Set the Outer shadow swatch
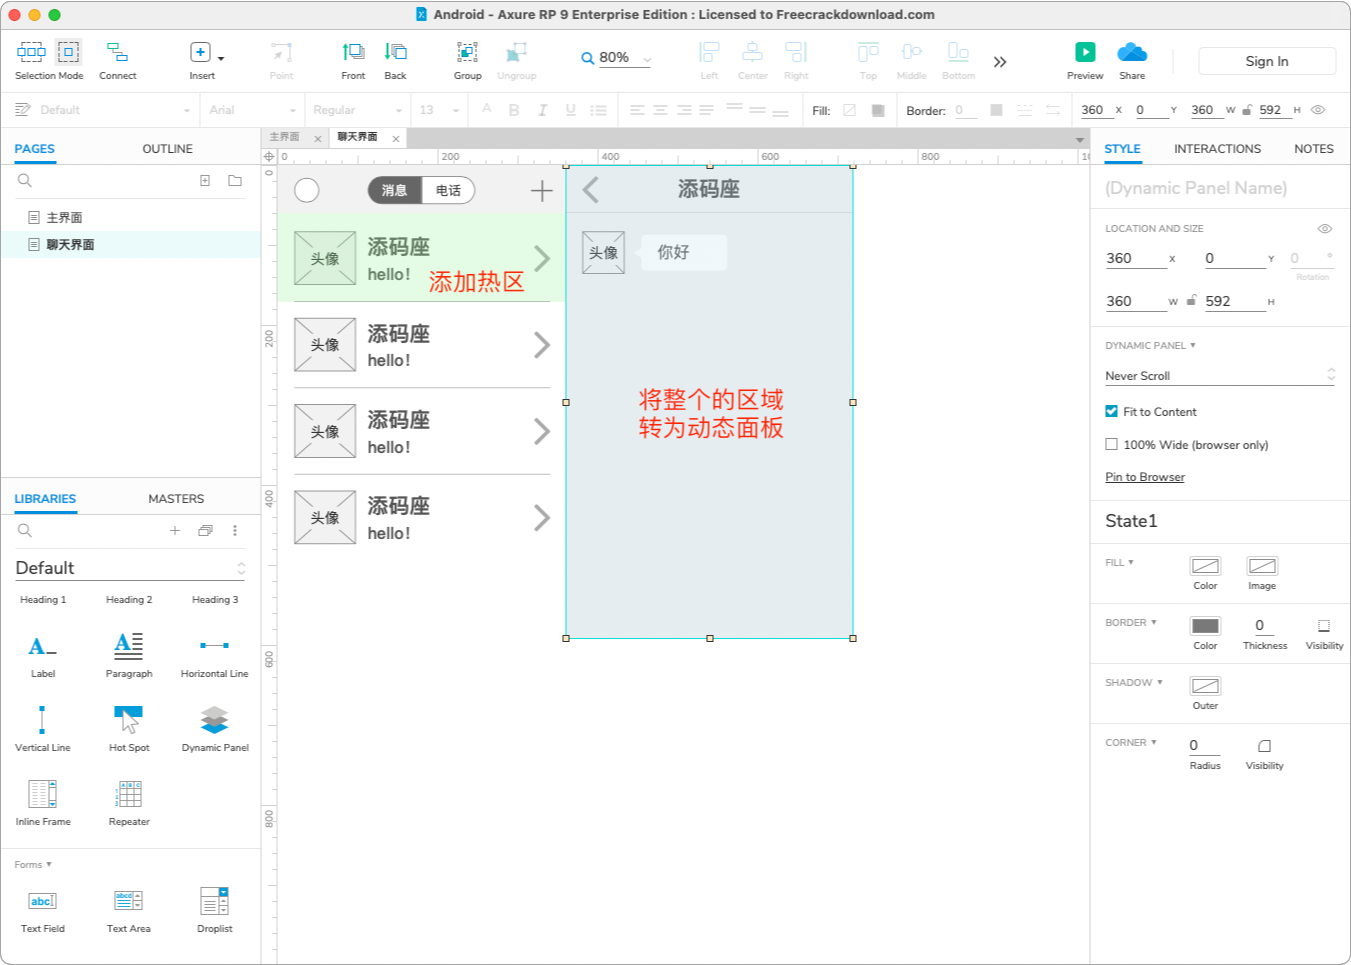Viewport: 1351px width, 965px height. pos(1205,686)
